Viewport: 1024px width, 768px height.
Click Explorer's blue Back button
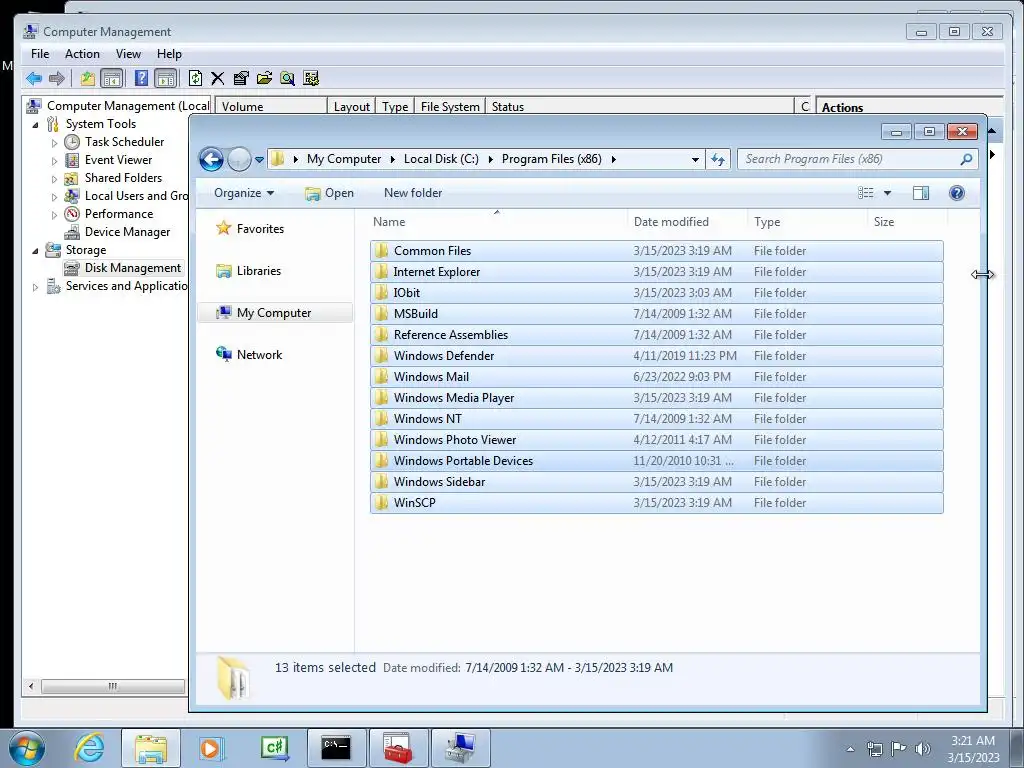pos(211,159)
